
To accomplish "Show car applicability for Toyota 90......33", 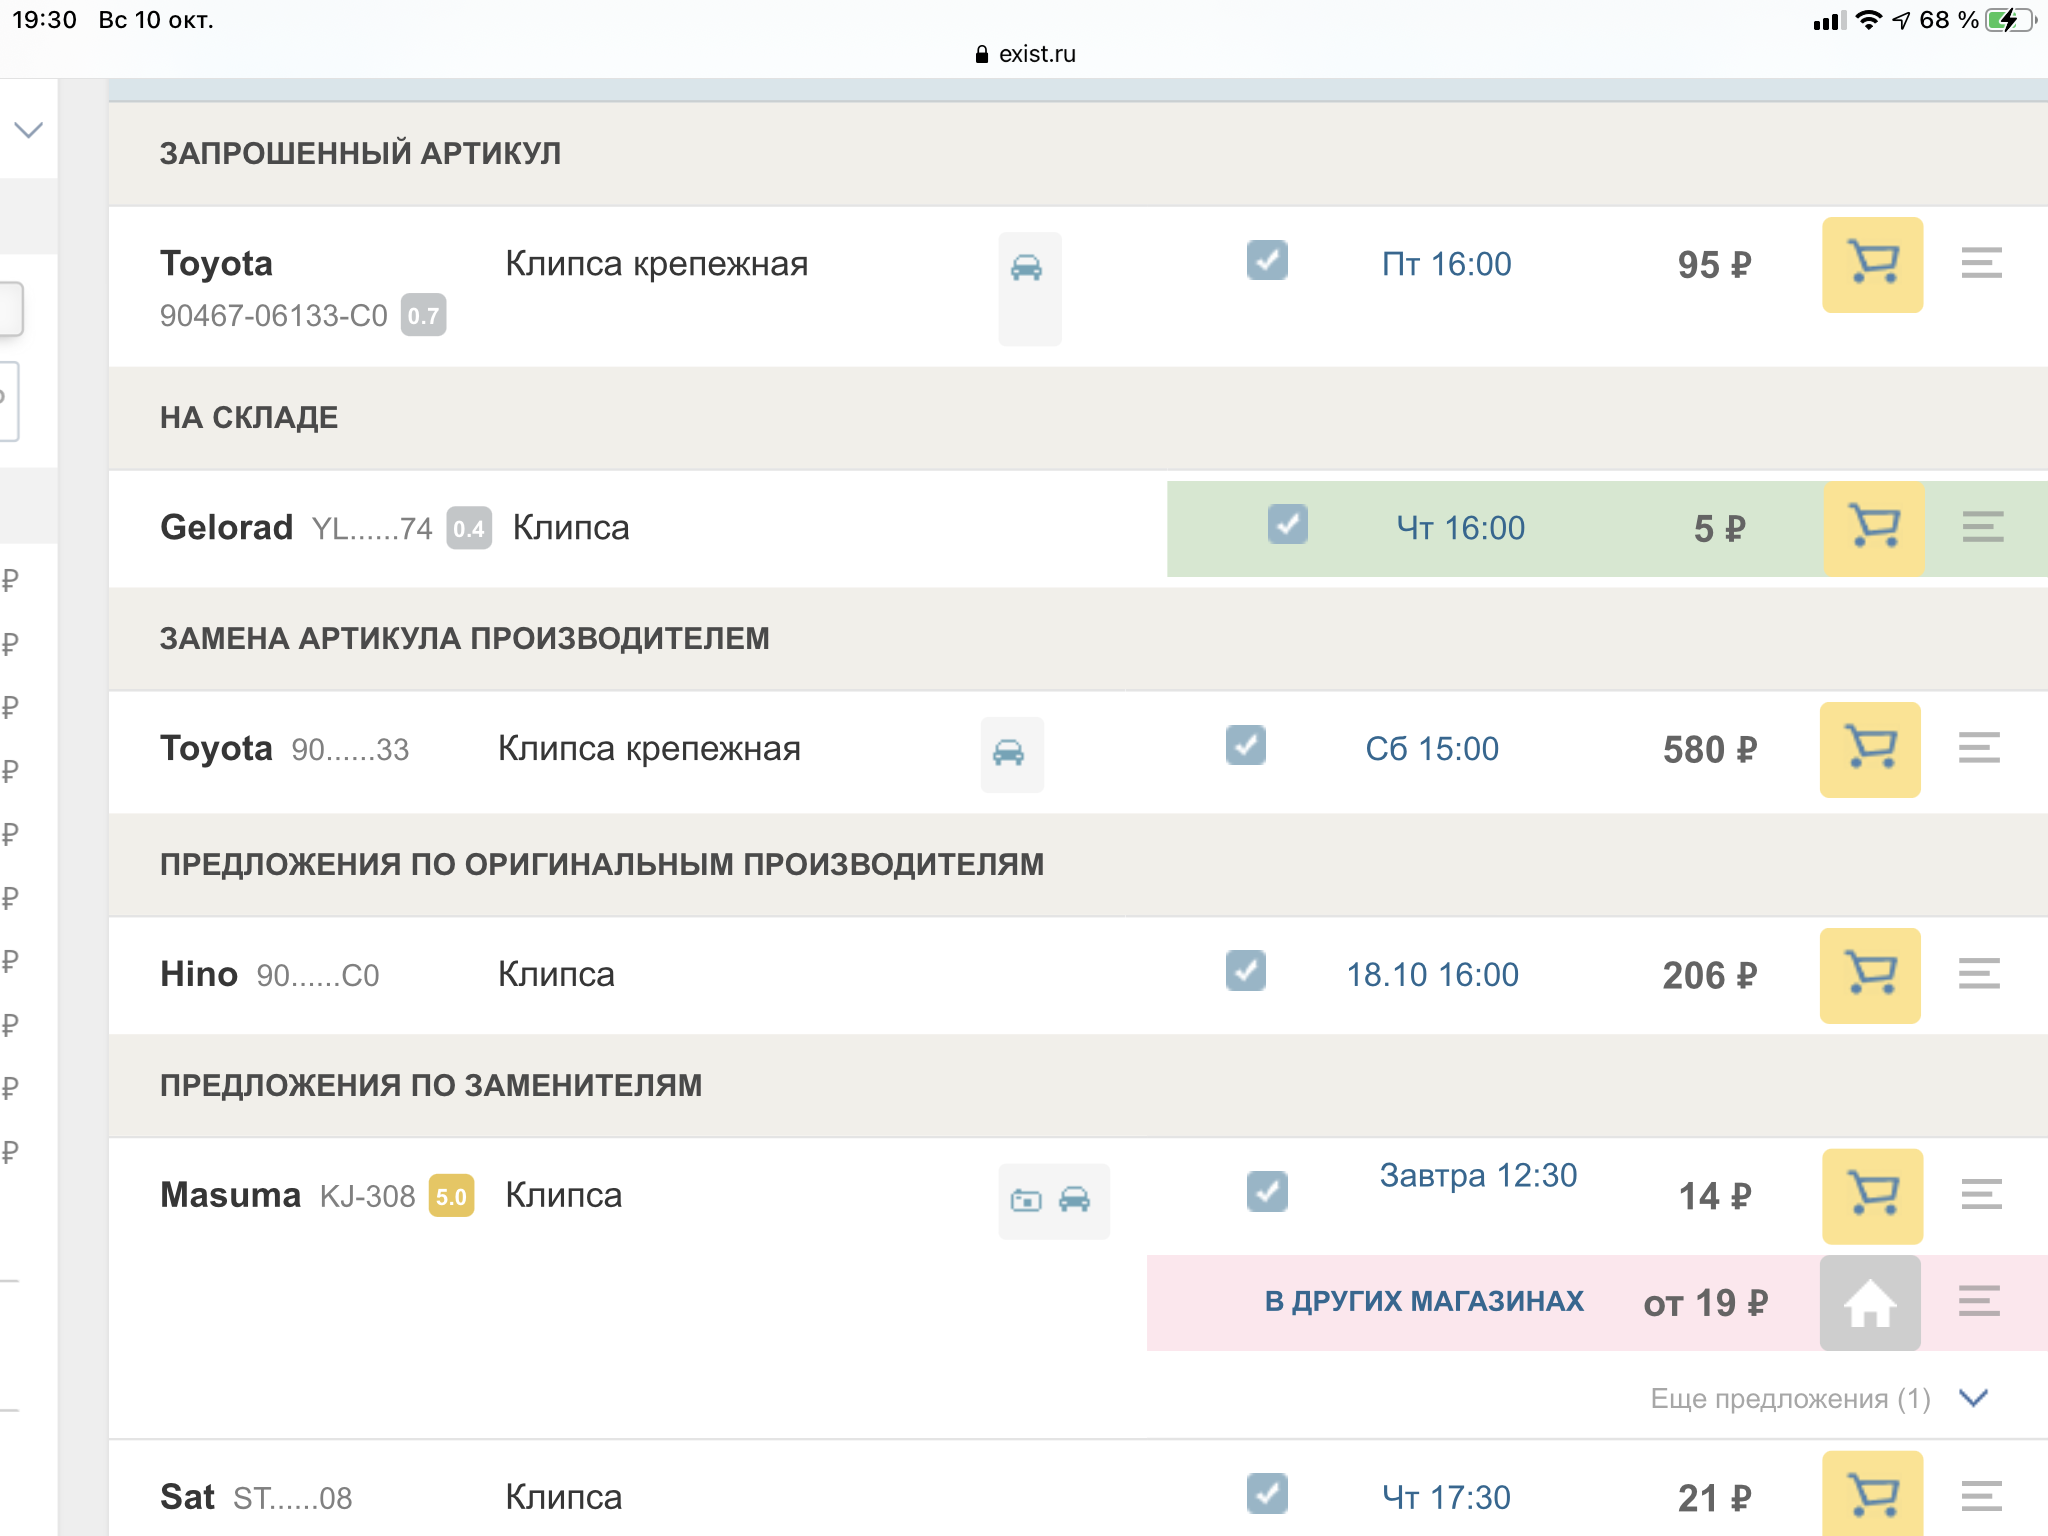I will pos(1009,752).
